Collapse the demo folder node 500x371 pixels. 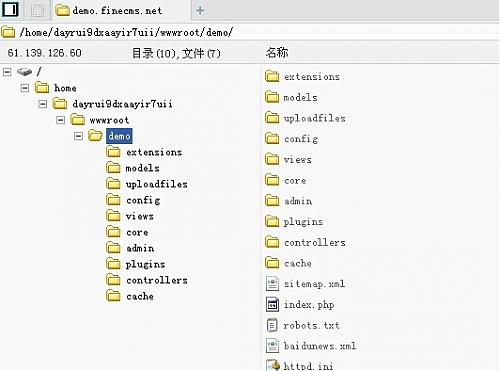tap(78, 136)
